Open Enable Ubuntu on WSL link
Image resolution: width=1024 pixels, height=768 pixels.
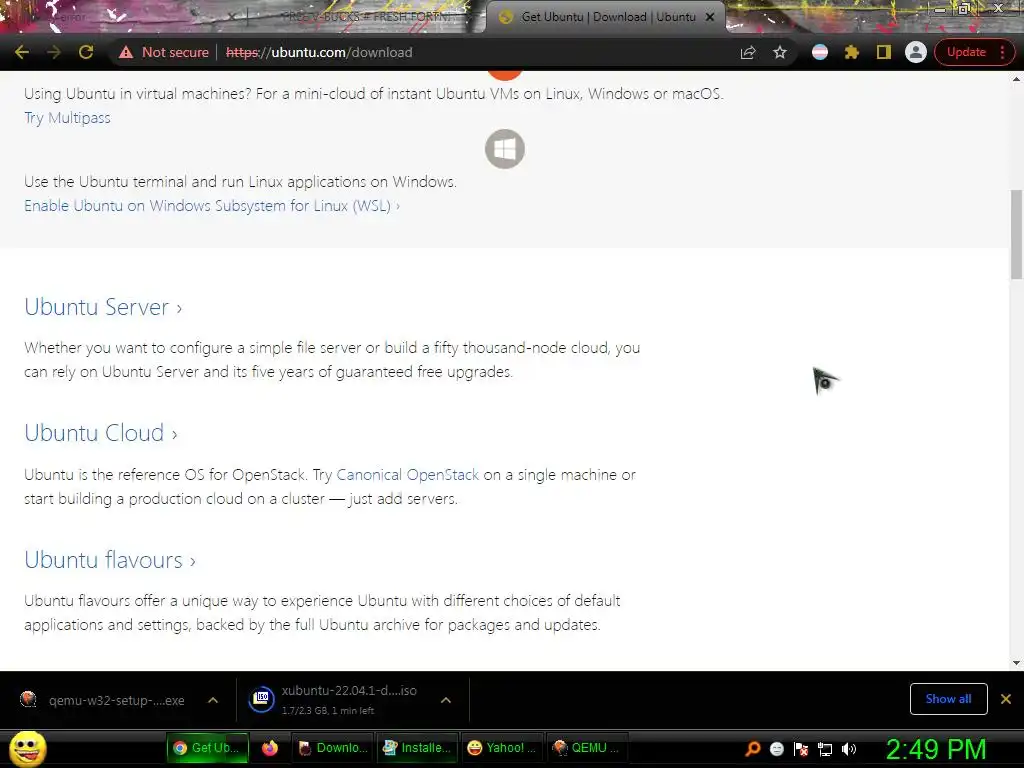tap(212, 206)
